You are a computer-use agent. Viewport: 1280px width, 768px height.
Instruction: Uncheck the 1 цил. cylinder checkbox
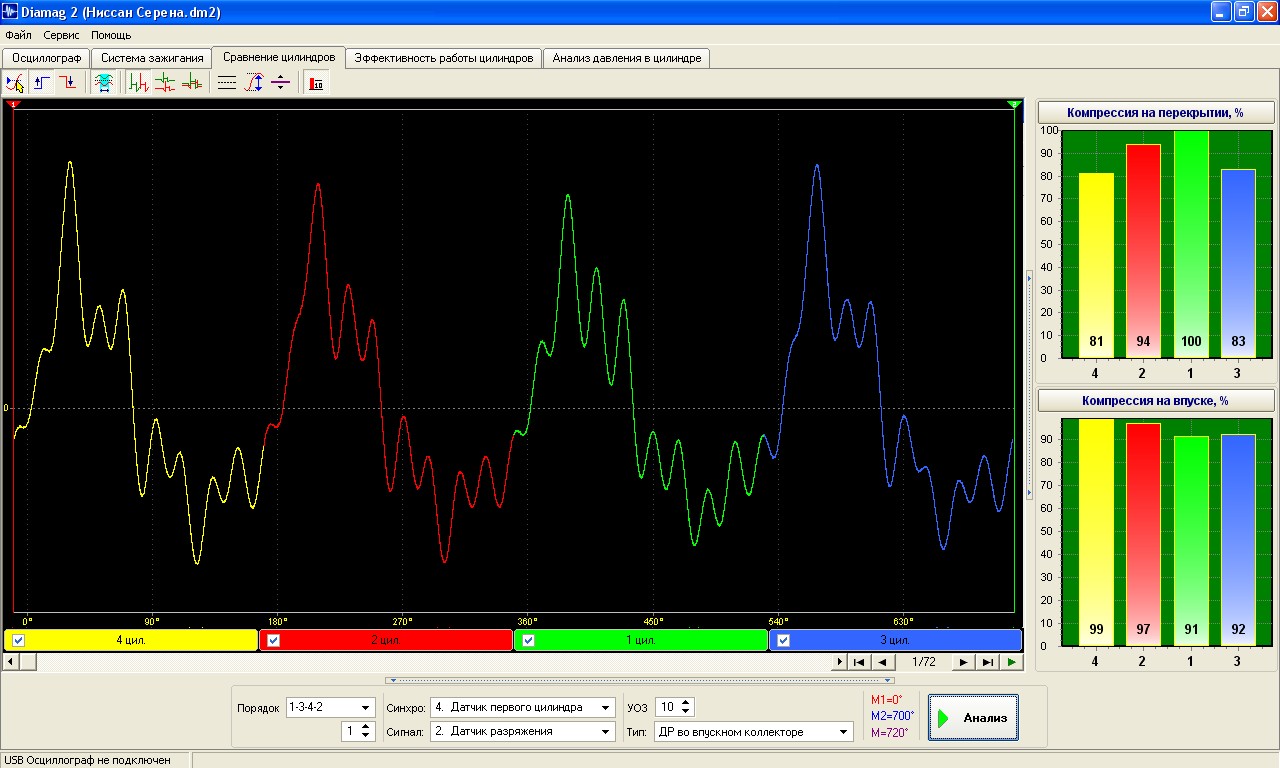pos(529,641)
